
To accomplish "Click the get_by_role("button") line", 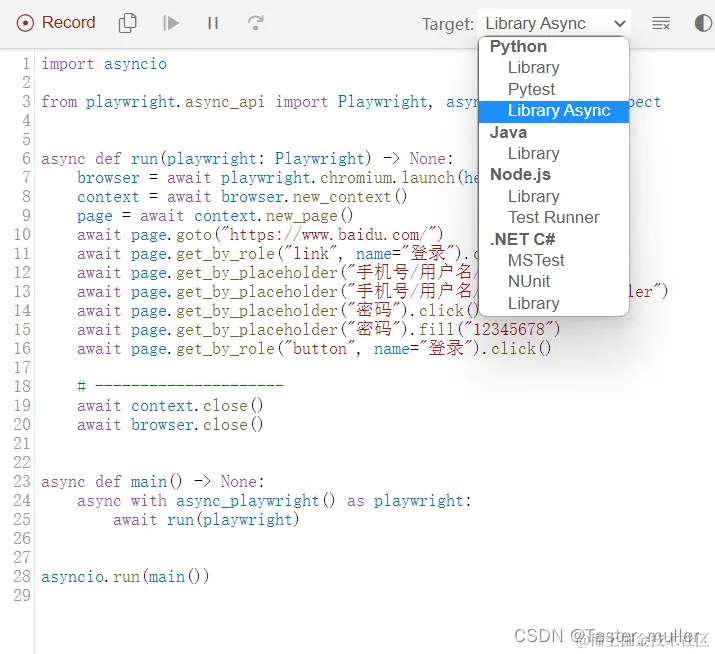I will coord(314,349).
